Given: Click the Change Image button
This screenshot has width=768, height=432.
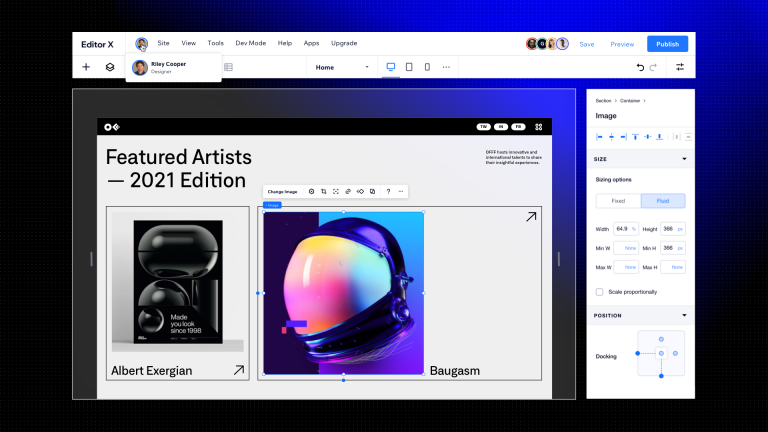Looking at the screenshot, I should [x=283, y=191].
